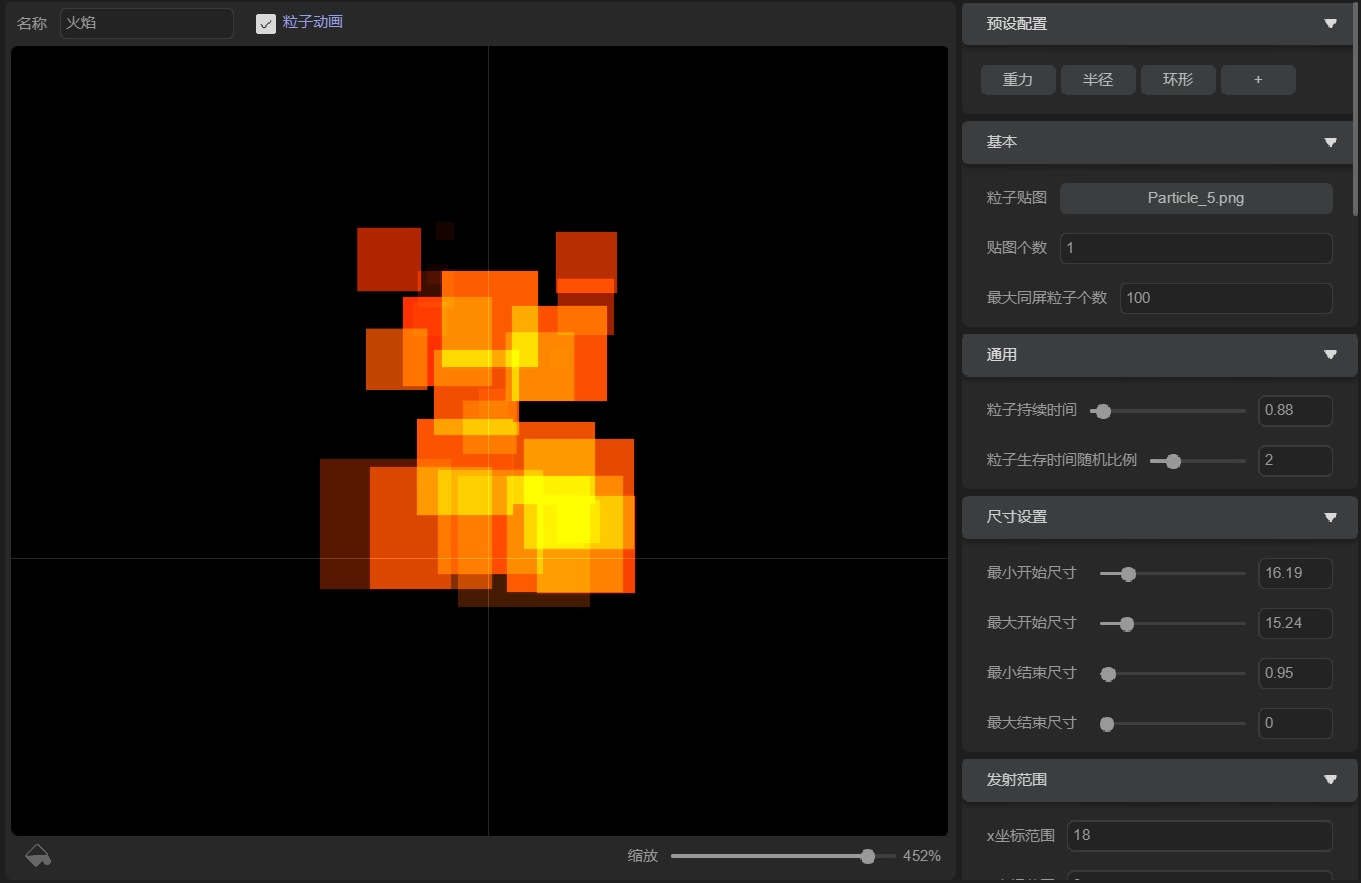Collapse the 通用 section
This screenshot has height=883, width=1361.
1330,355
